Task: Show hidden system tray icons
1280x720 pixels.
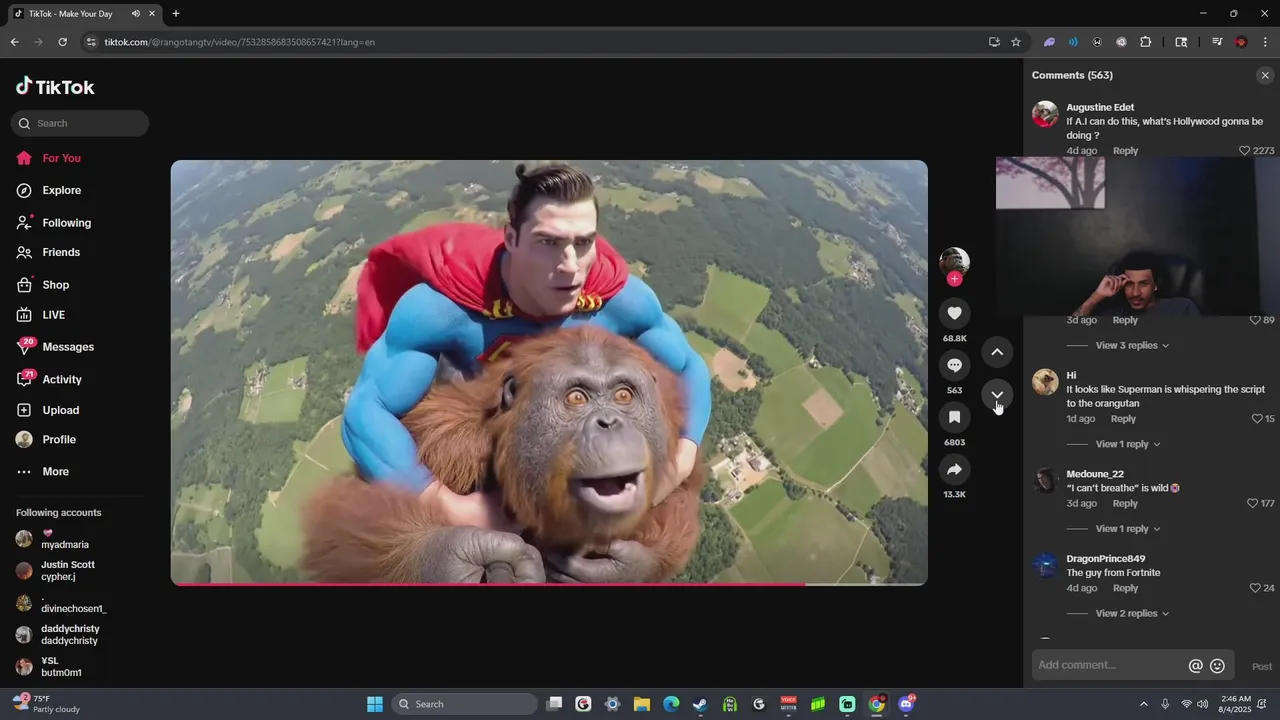Action: point(1144,704)
